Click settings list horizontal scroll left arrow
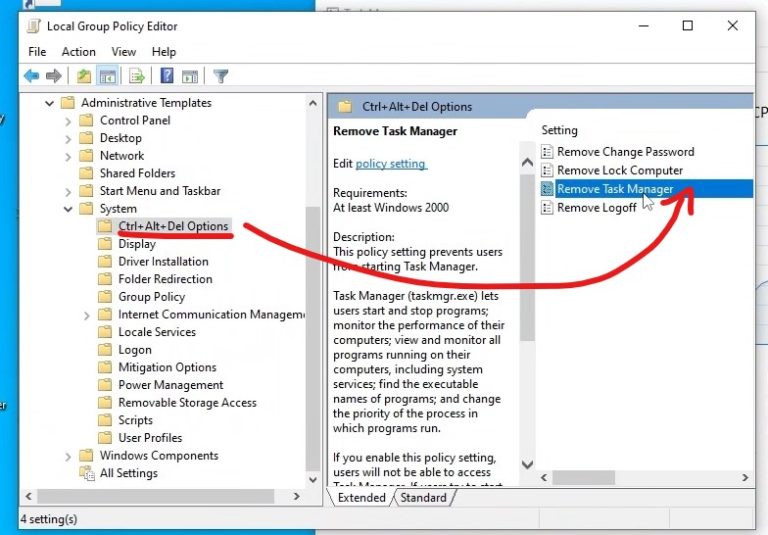 [544, 477]
